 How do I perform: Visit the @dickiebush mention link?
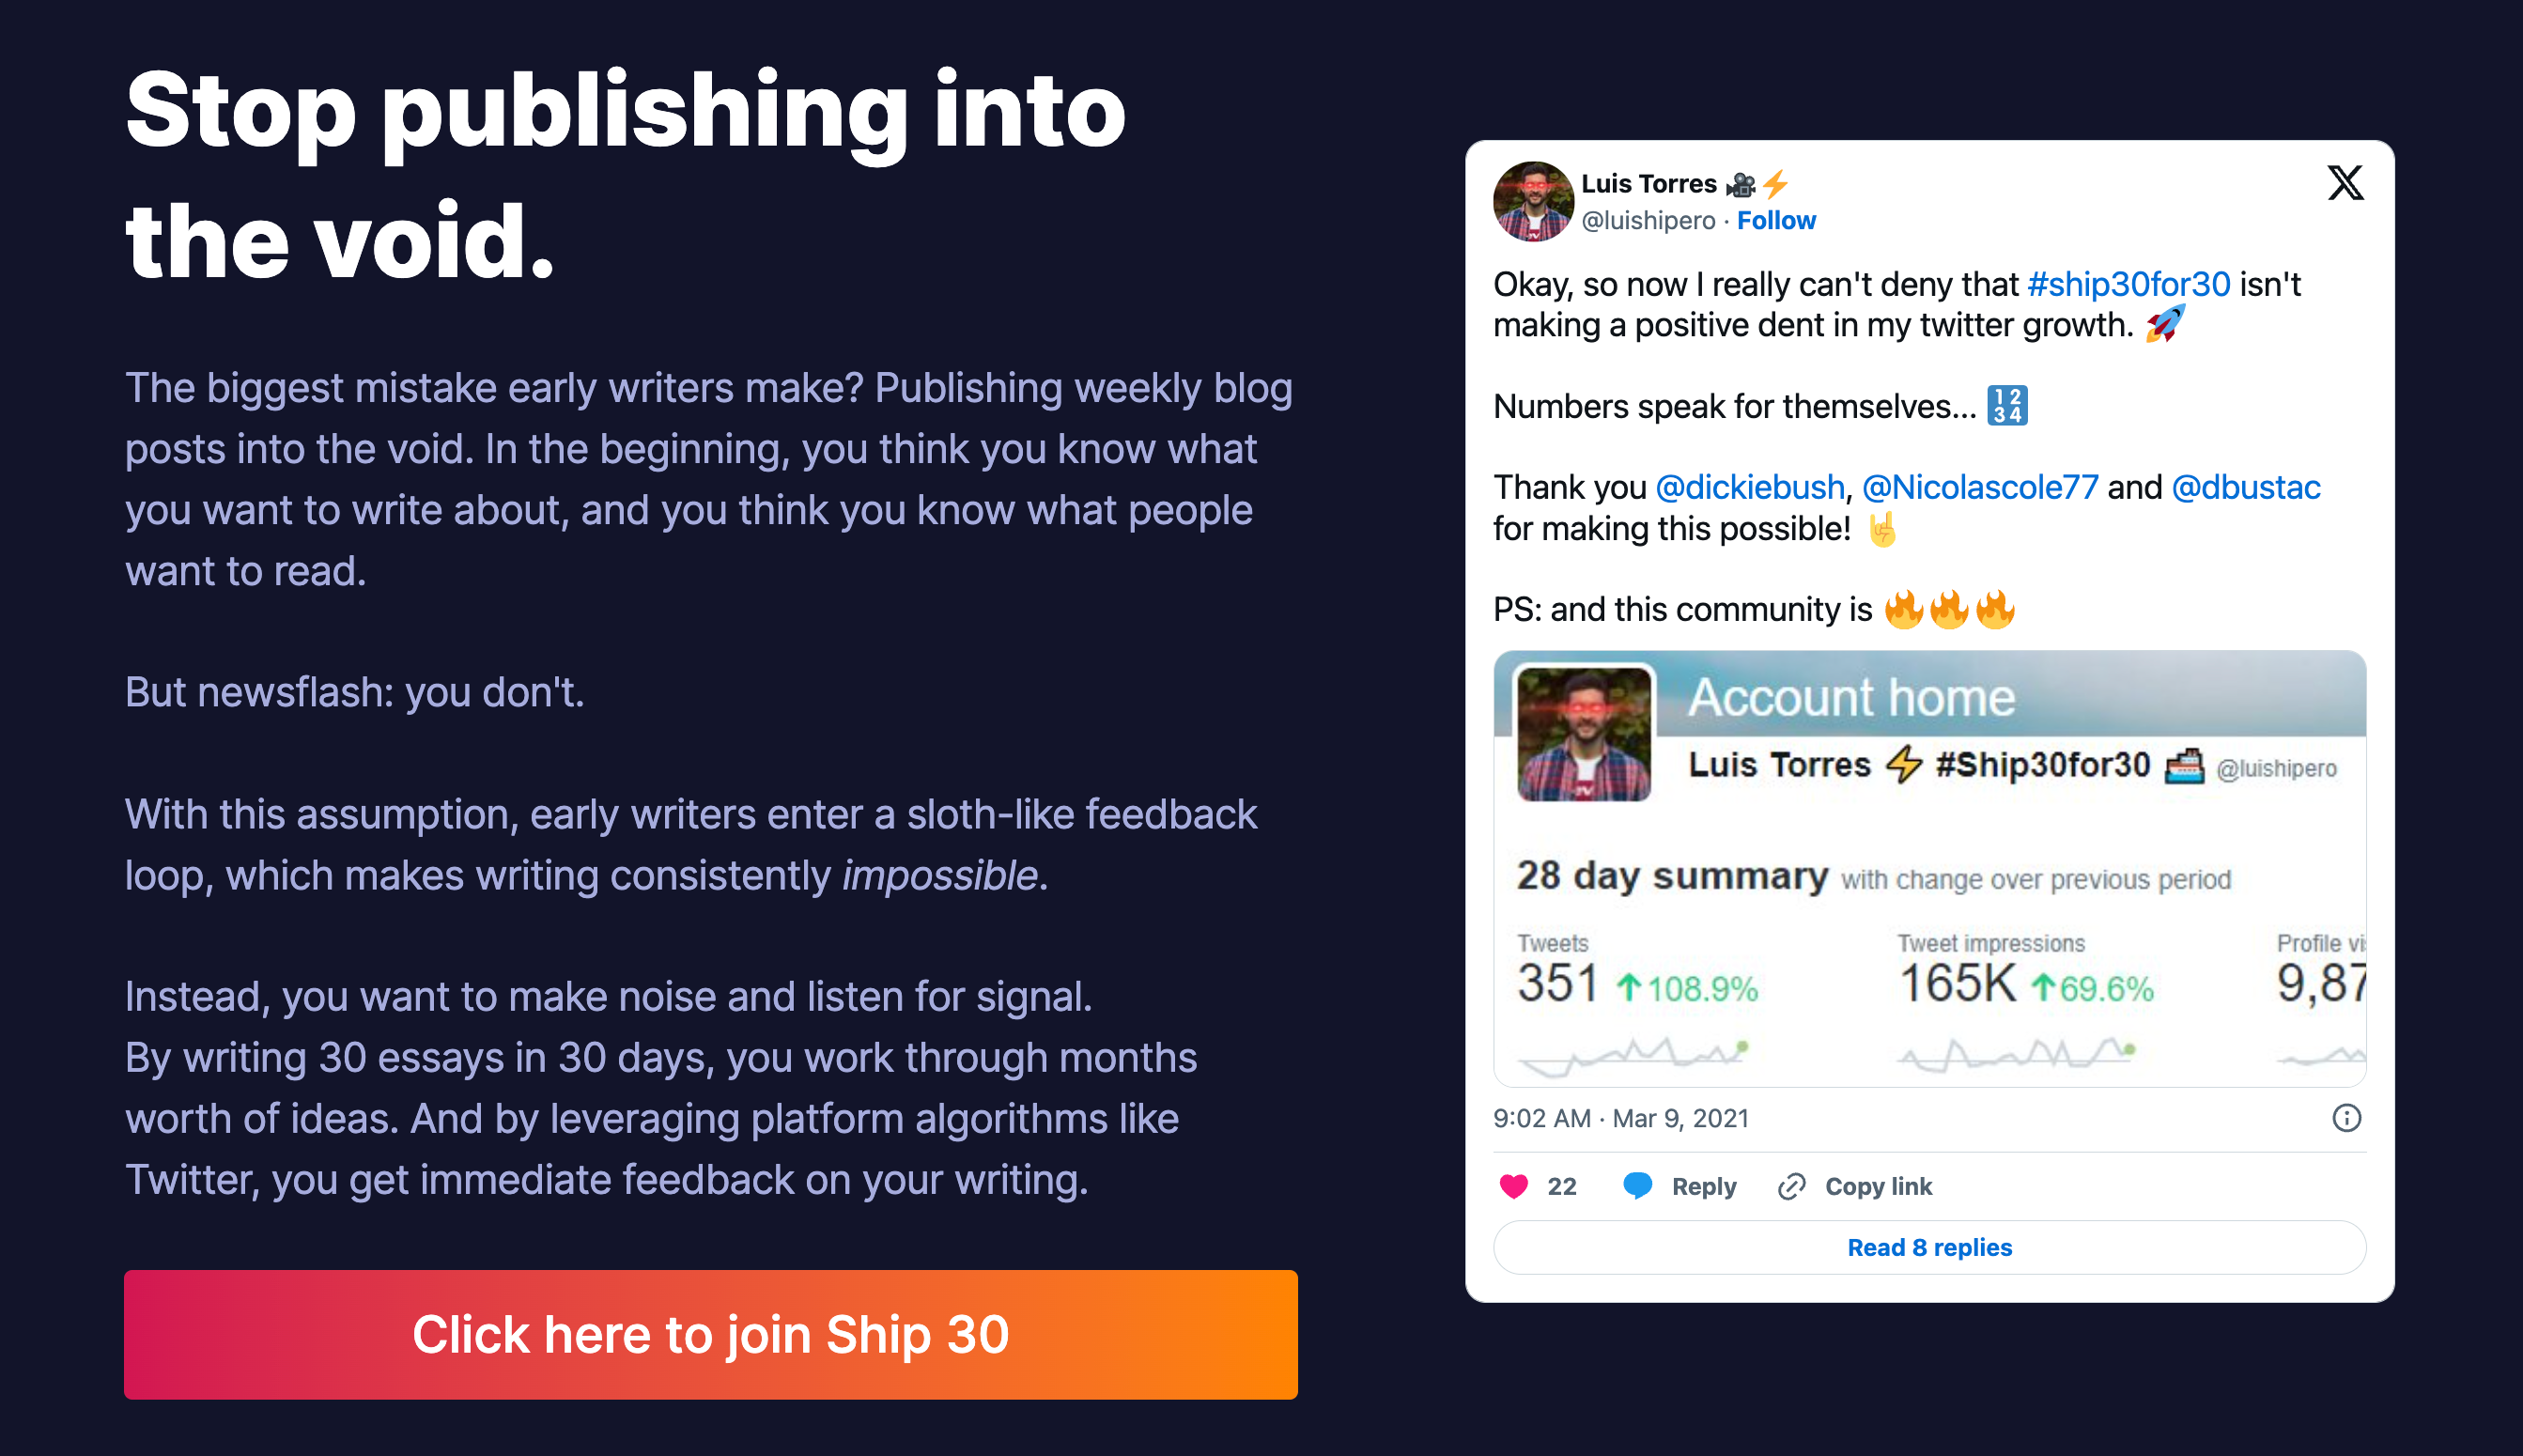click(1749, 487)
